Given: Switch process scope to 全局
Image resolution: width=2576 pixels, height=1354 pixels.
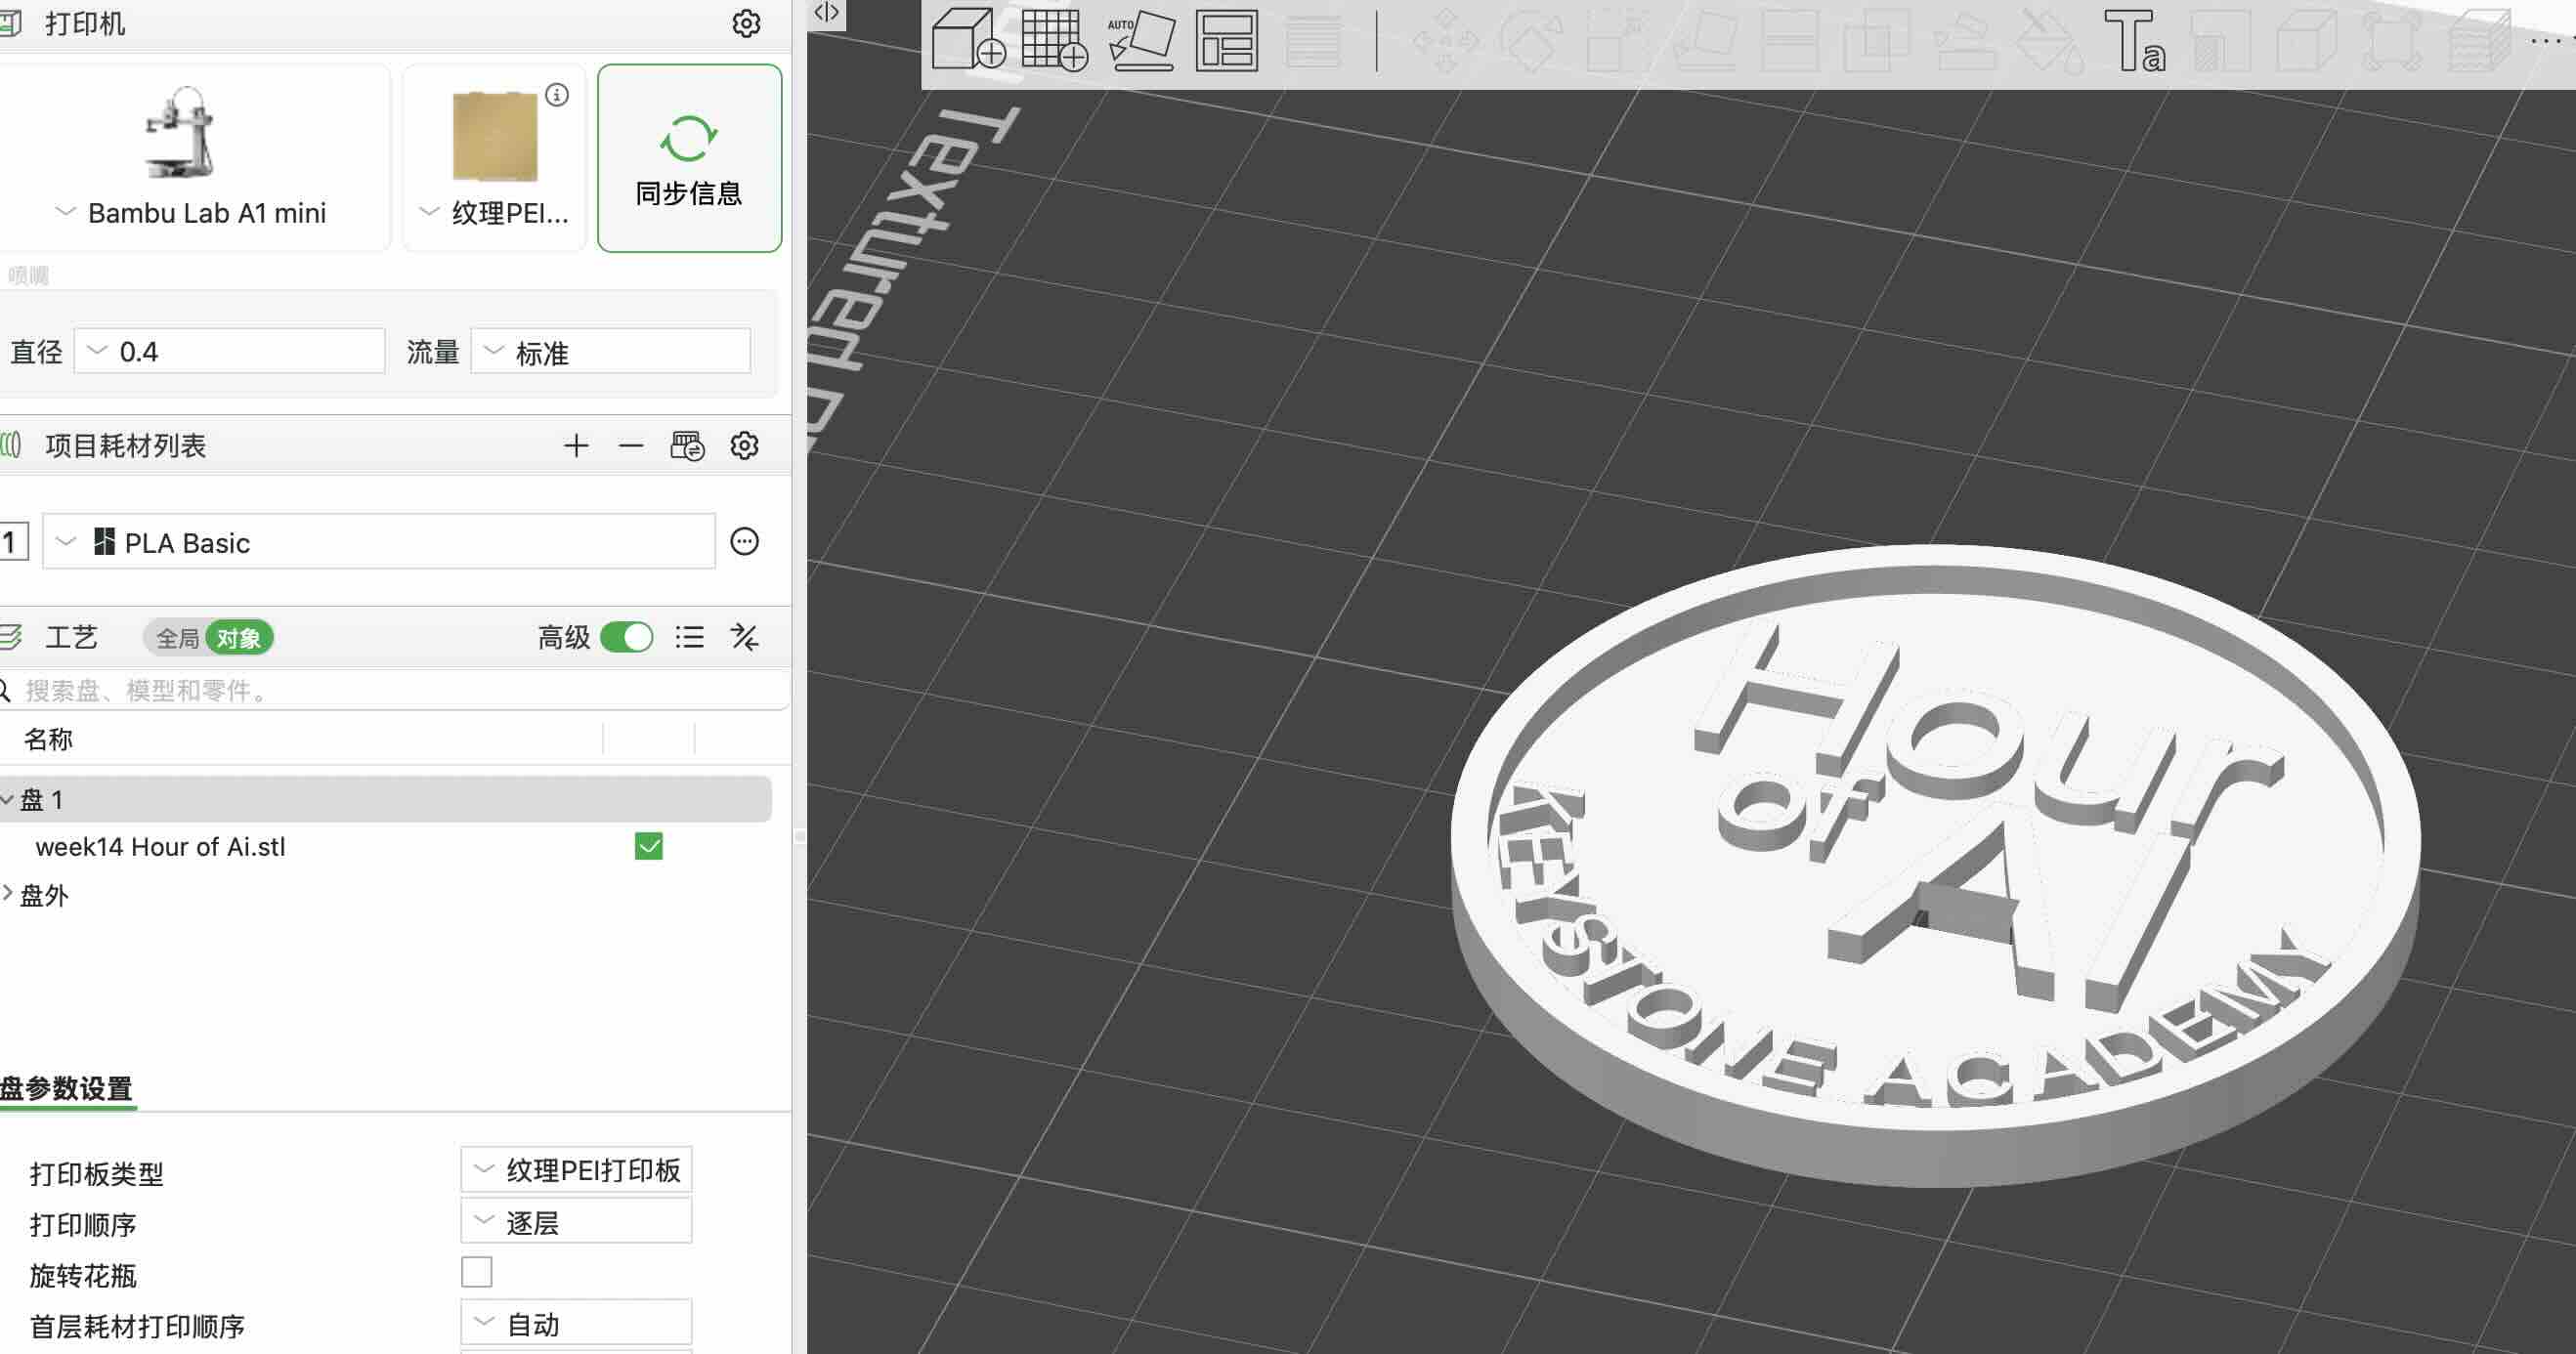Looking at the screenshot, I should [177, 638].
